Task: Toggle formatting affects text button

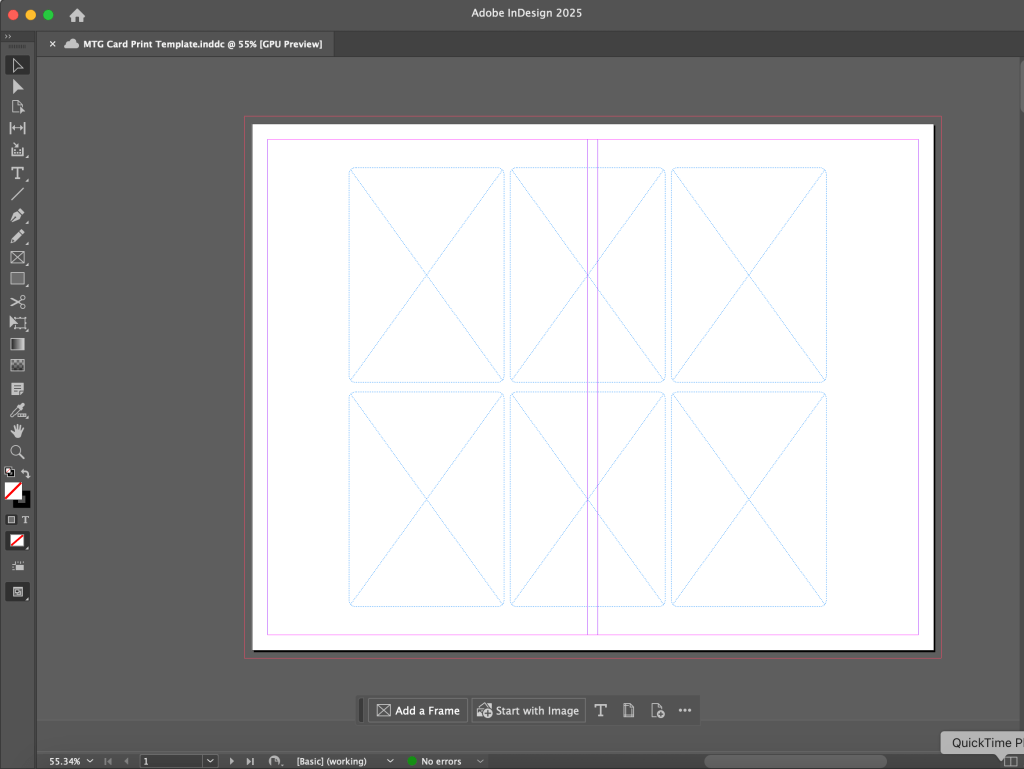Action: point(26,520)
